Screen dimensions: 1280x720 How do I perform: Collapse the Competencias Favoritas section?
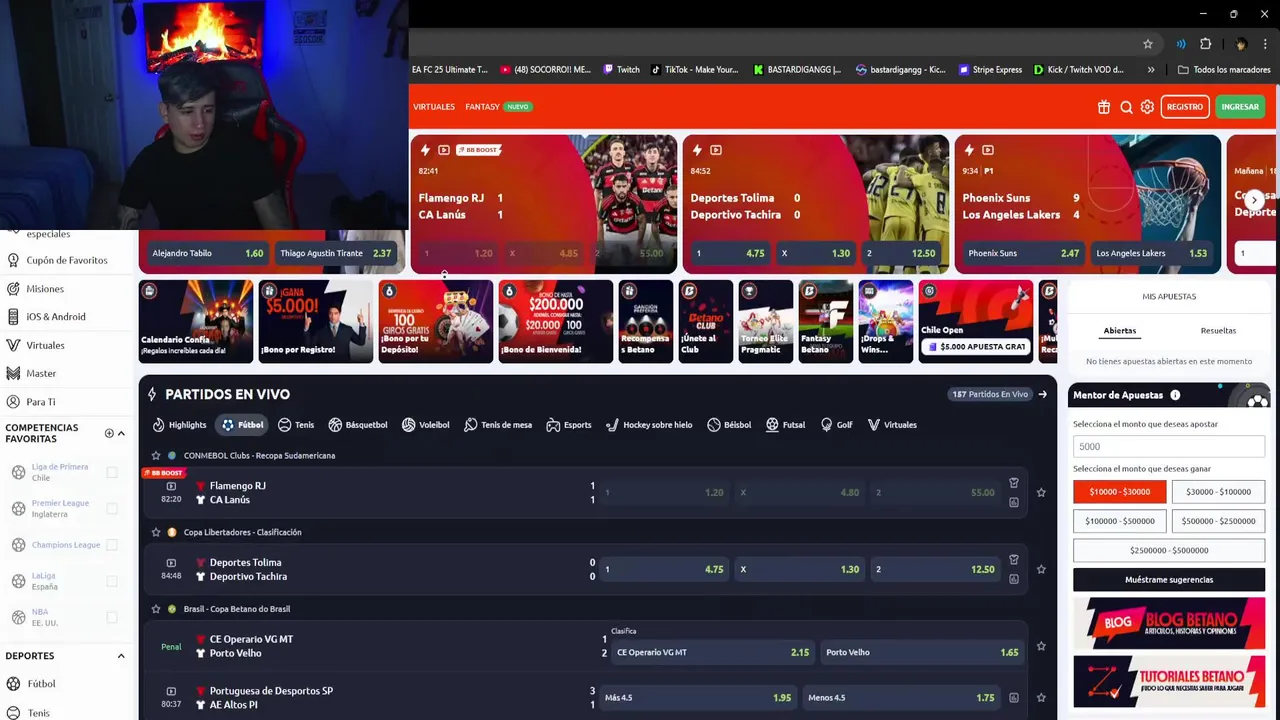(x=121, y=433)
